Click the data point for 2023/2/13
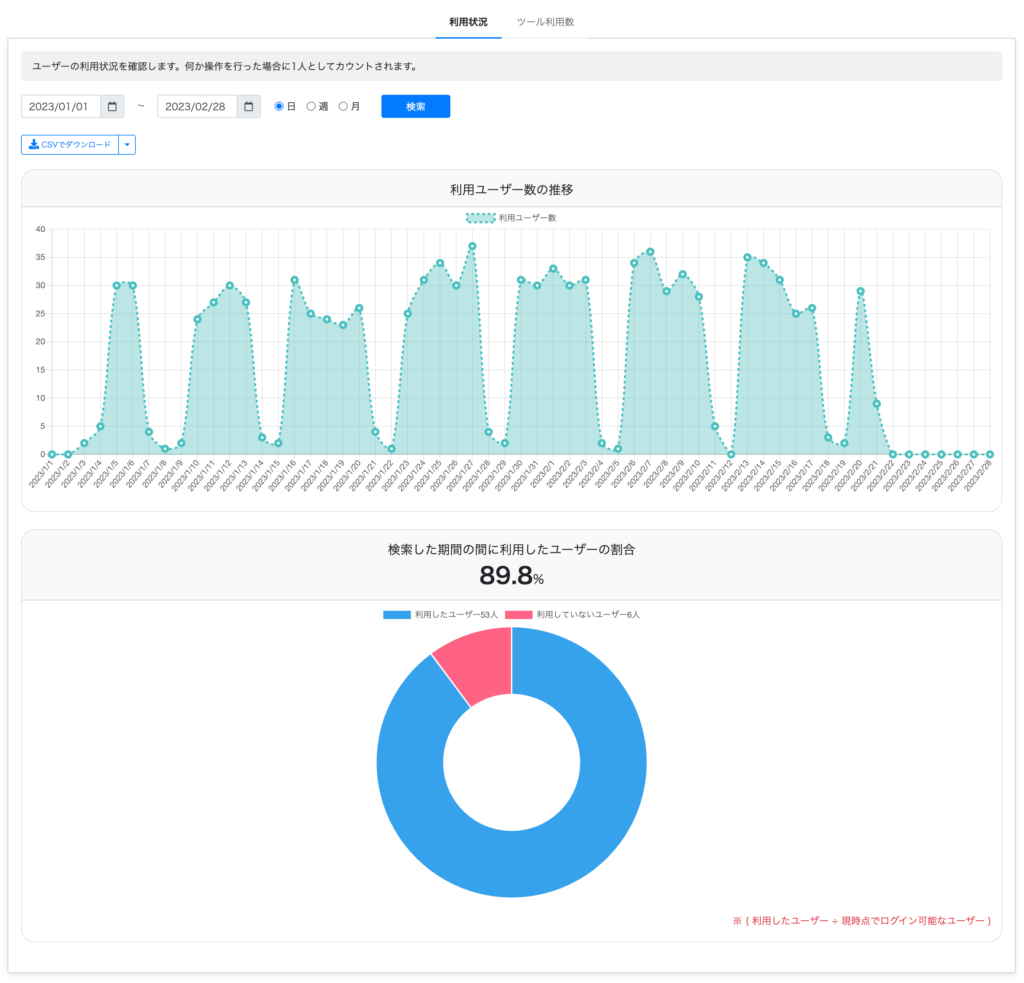 tap(747, 257)
